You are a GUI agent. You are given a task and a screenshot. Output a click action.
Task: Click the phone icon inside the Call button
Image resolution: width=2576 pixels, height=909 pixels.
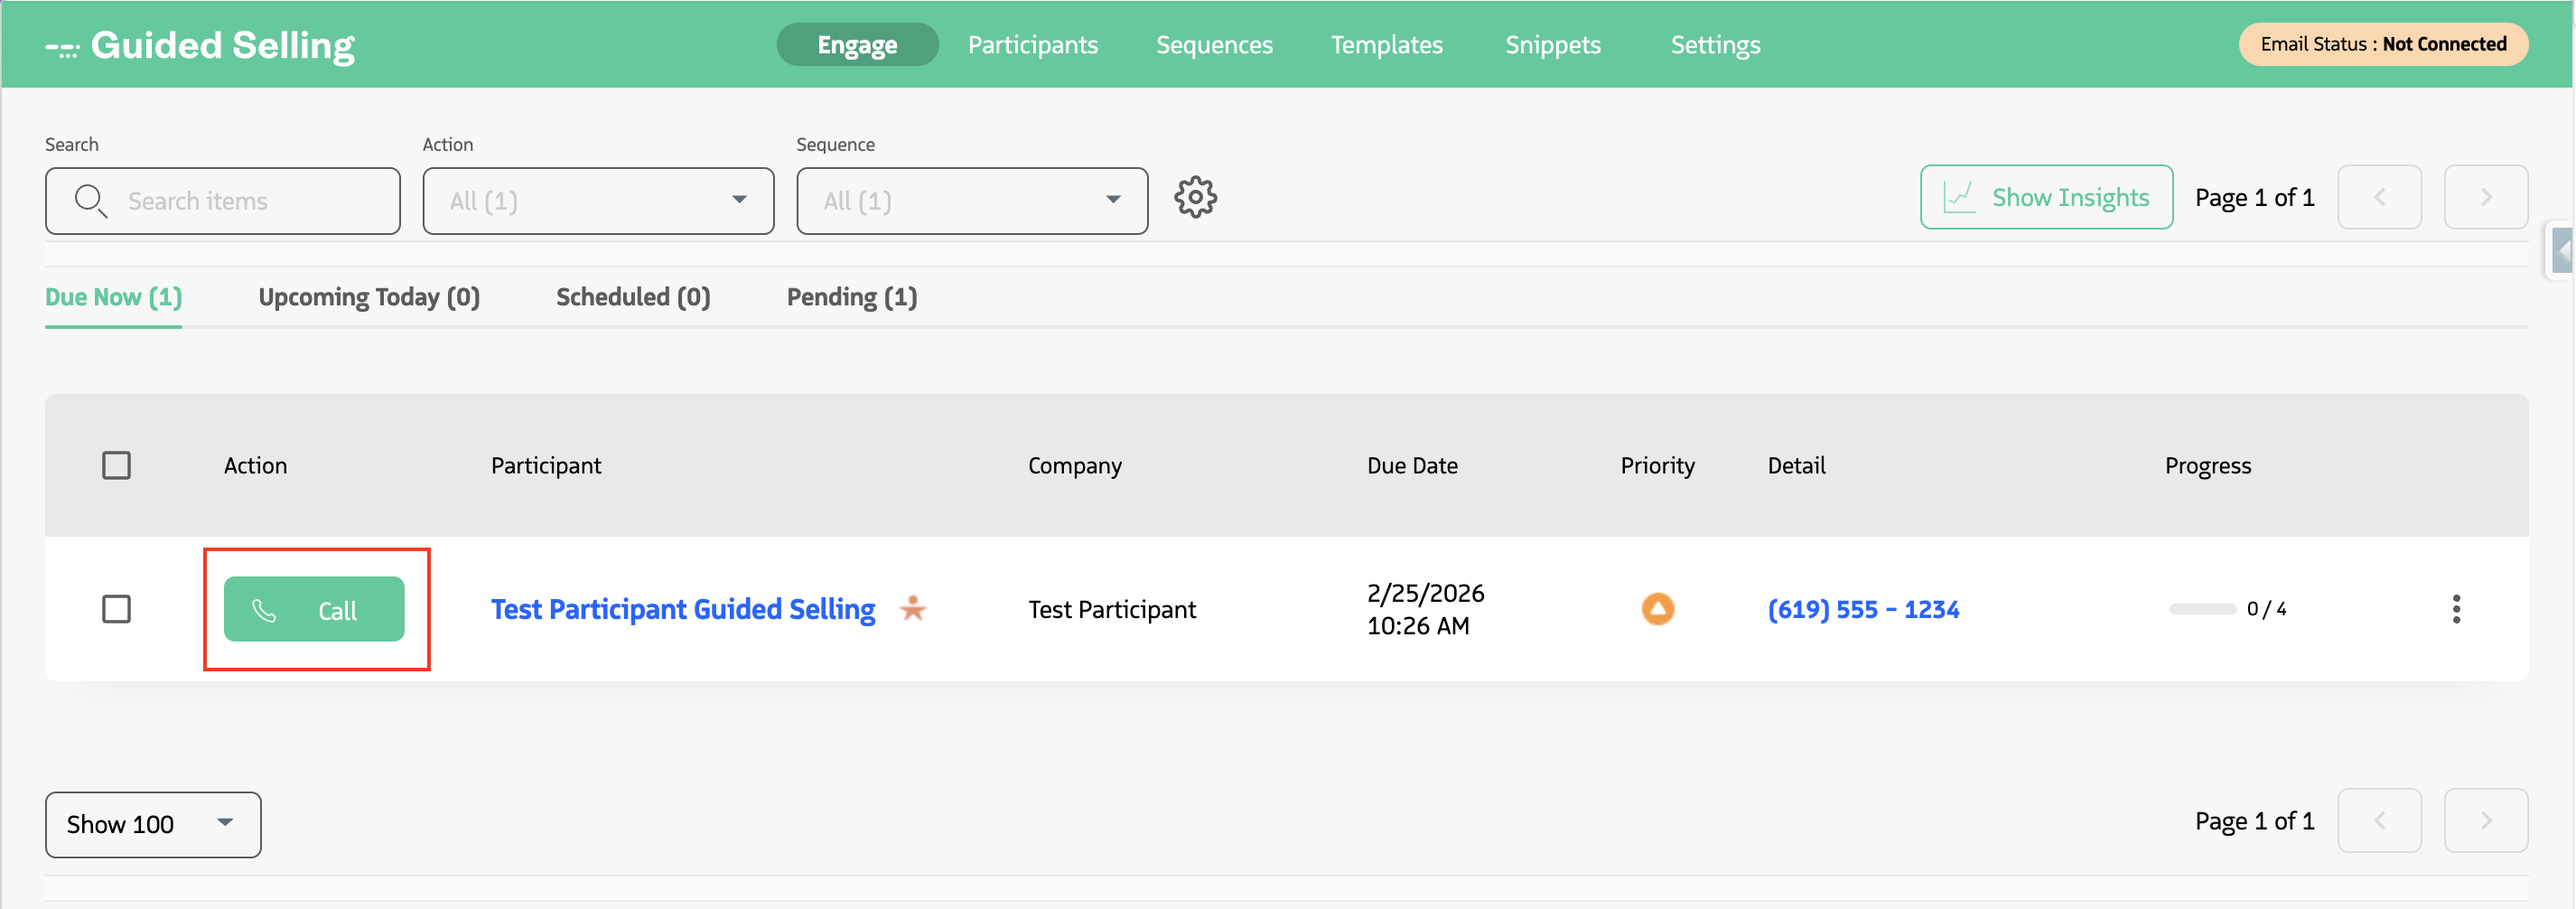(x=266, y=609)
